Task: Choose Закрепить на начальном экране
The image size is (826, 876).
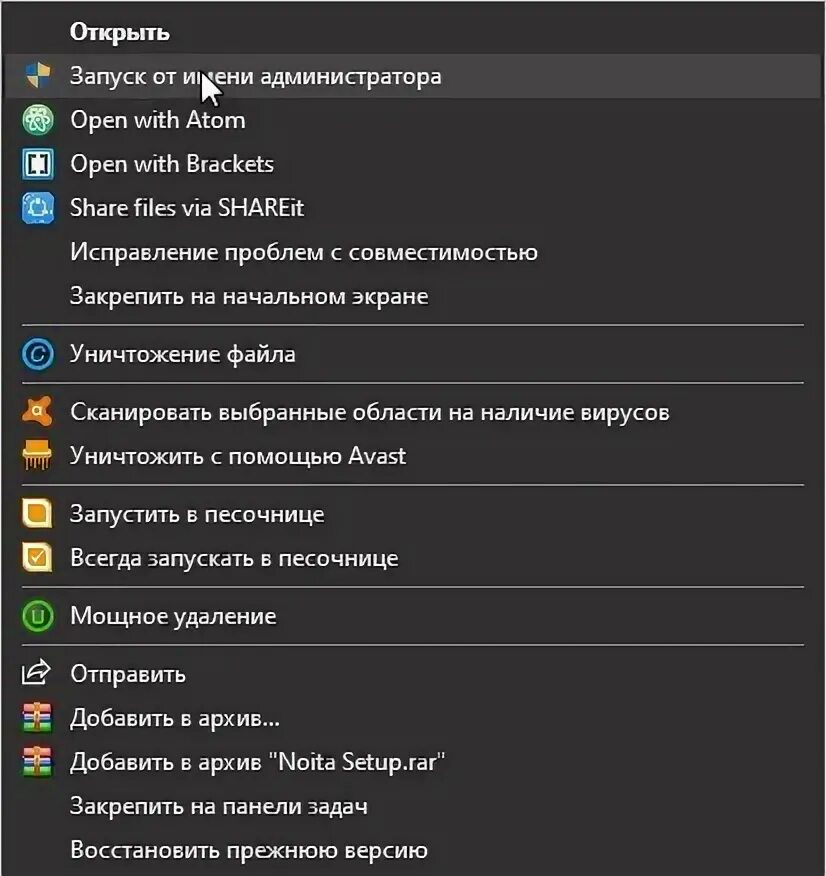Action: (x=413, y=296)
